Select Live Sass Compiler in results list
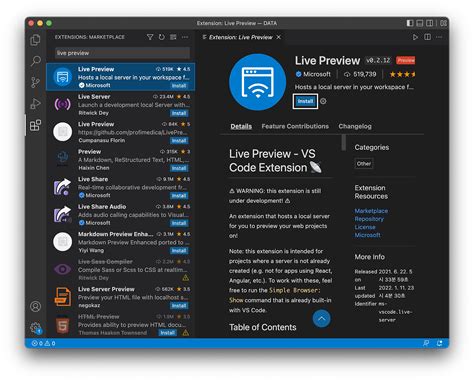This screenshot has height=381, width=474. point(120,269)
